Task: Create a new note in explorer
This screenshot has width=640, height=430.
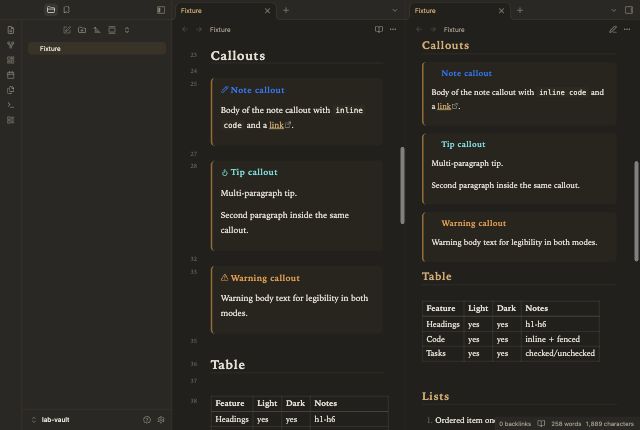Action: click(67, 30)
